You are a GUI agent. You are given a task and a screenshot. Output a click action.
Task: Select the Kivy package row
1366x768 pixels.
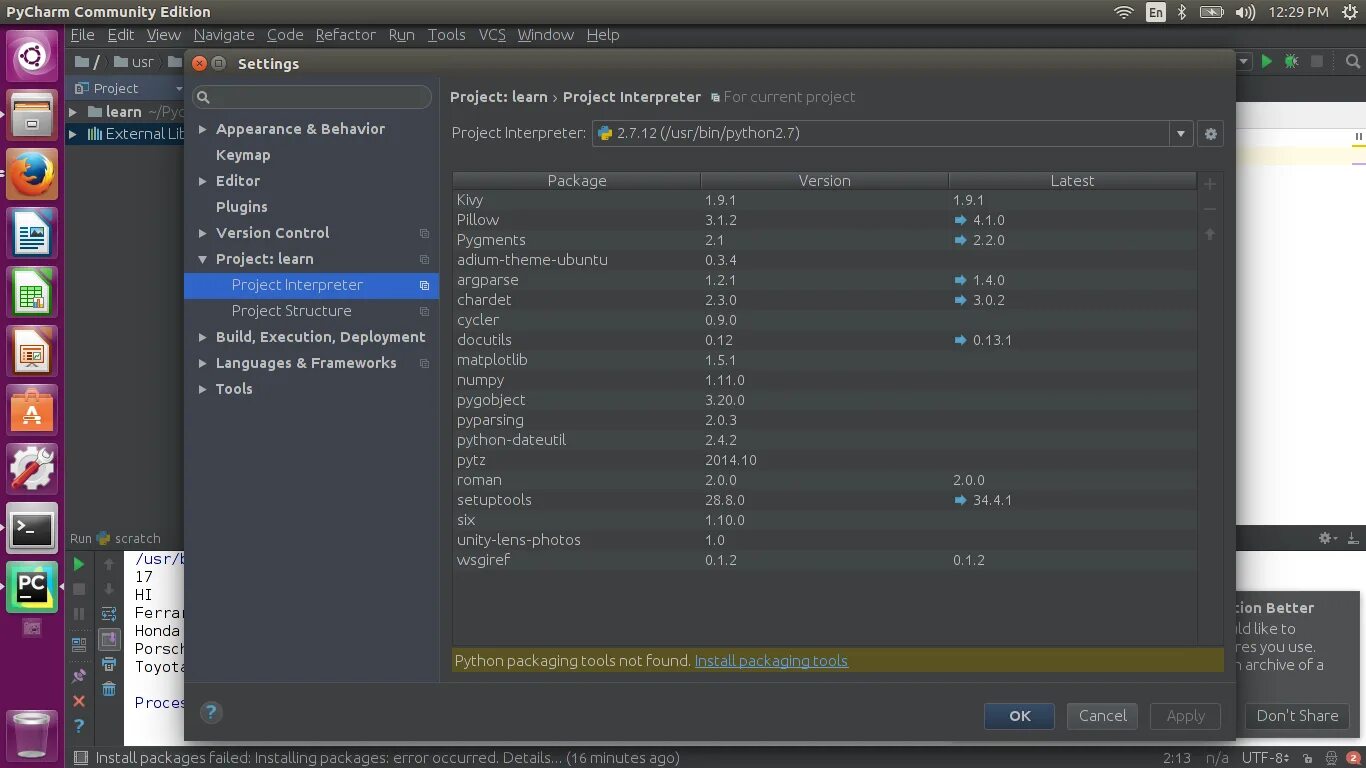(825, 200)
